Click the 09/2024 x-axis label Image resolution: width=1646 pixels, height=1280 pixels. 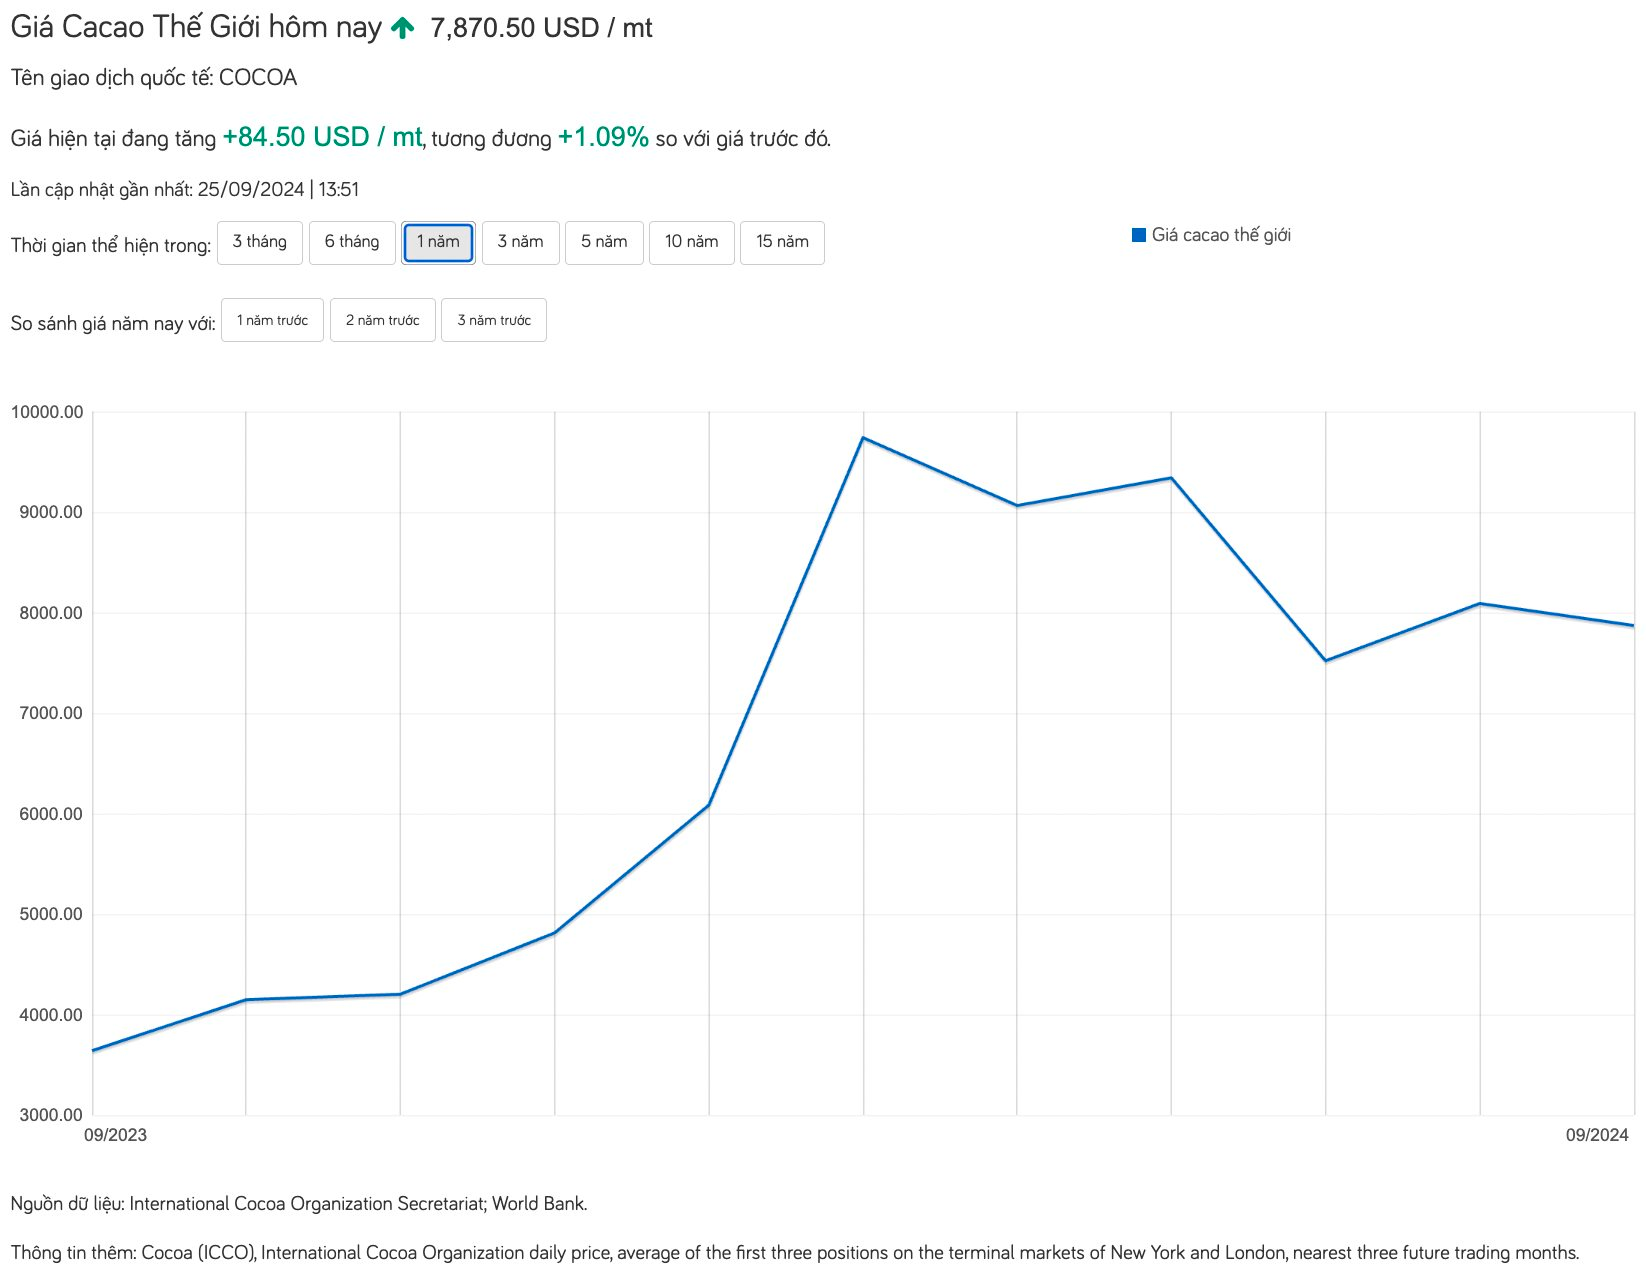point(1597,1135)
